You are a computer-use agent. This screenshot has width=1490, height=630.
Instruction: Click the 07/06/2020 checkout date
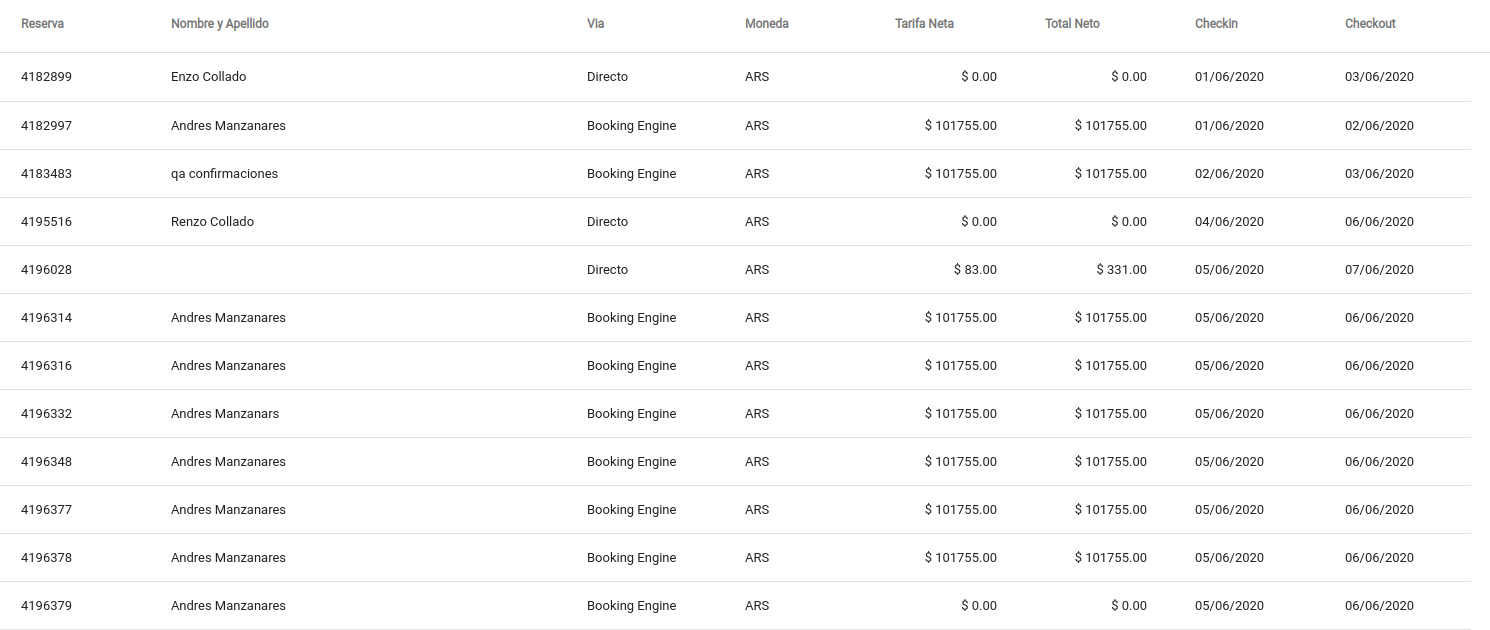point(1379,270)
